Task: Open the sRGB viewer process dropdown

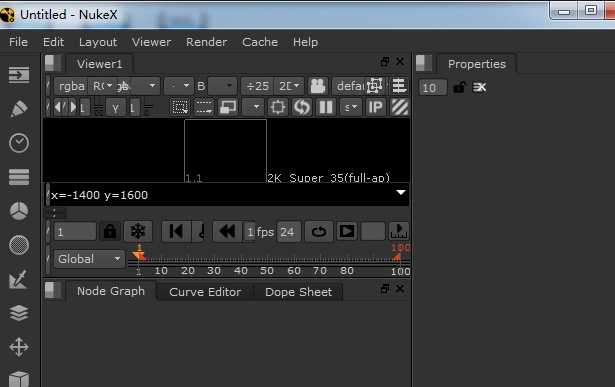Action: (x=350, y=107)
